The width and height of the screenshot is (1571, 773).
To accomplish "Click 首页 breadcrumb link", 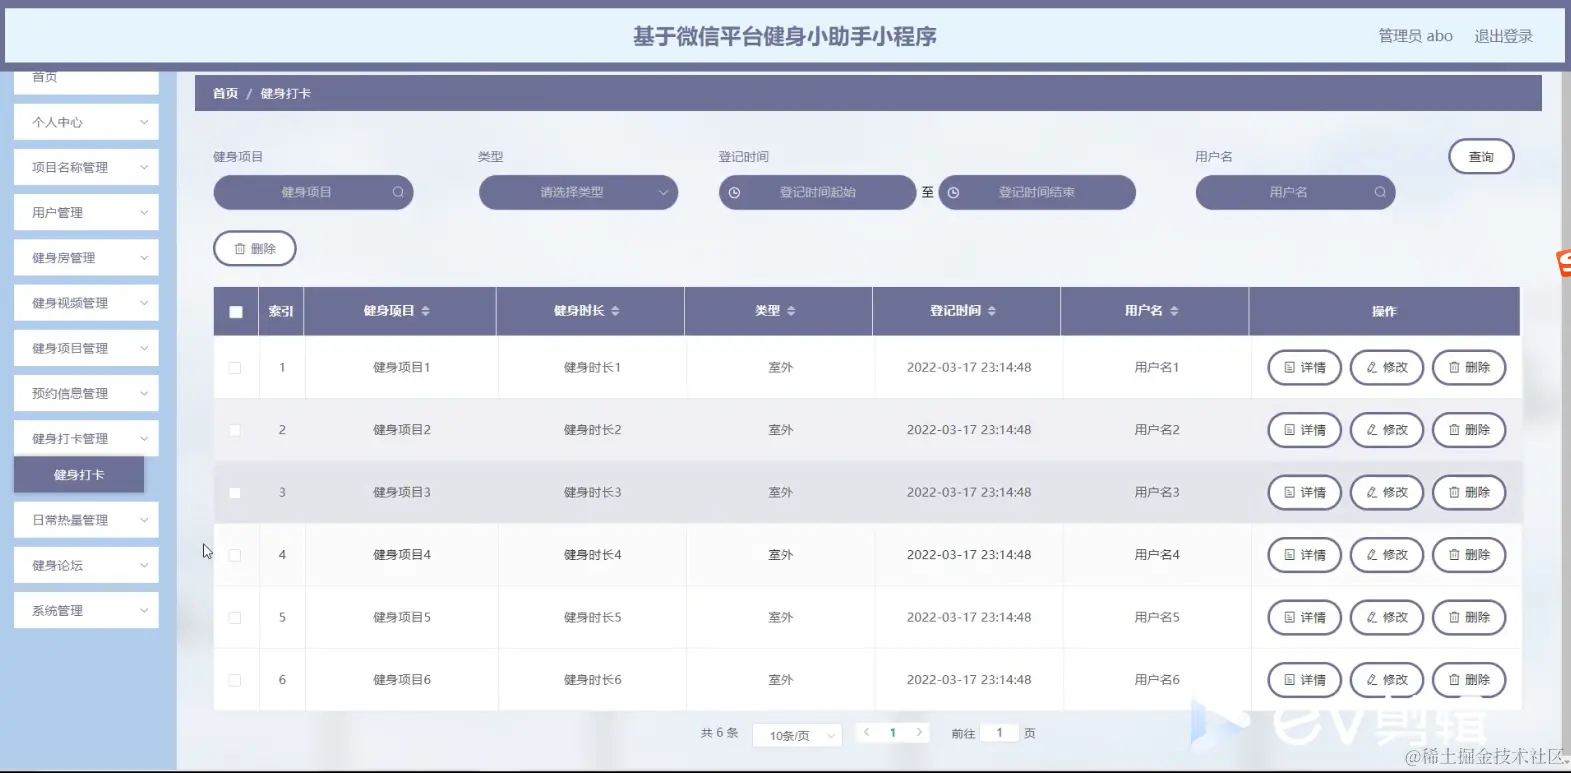I will pyautogui.click(x=225, y=93).
